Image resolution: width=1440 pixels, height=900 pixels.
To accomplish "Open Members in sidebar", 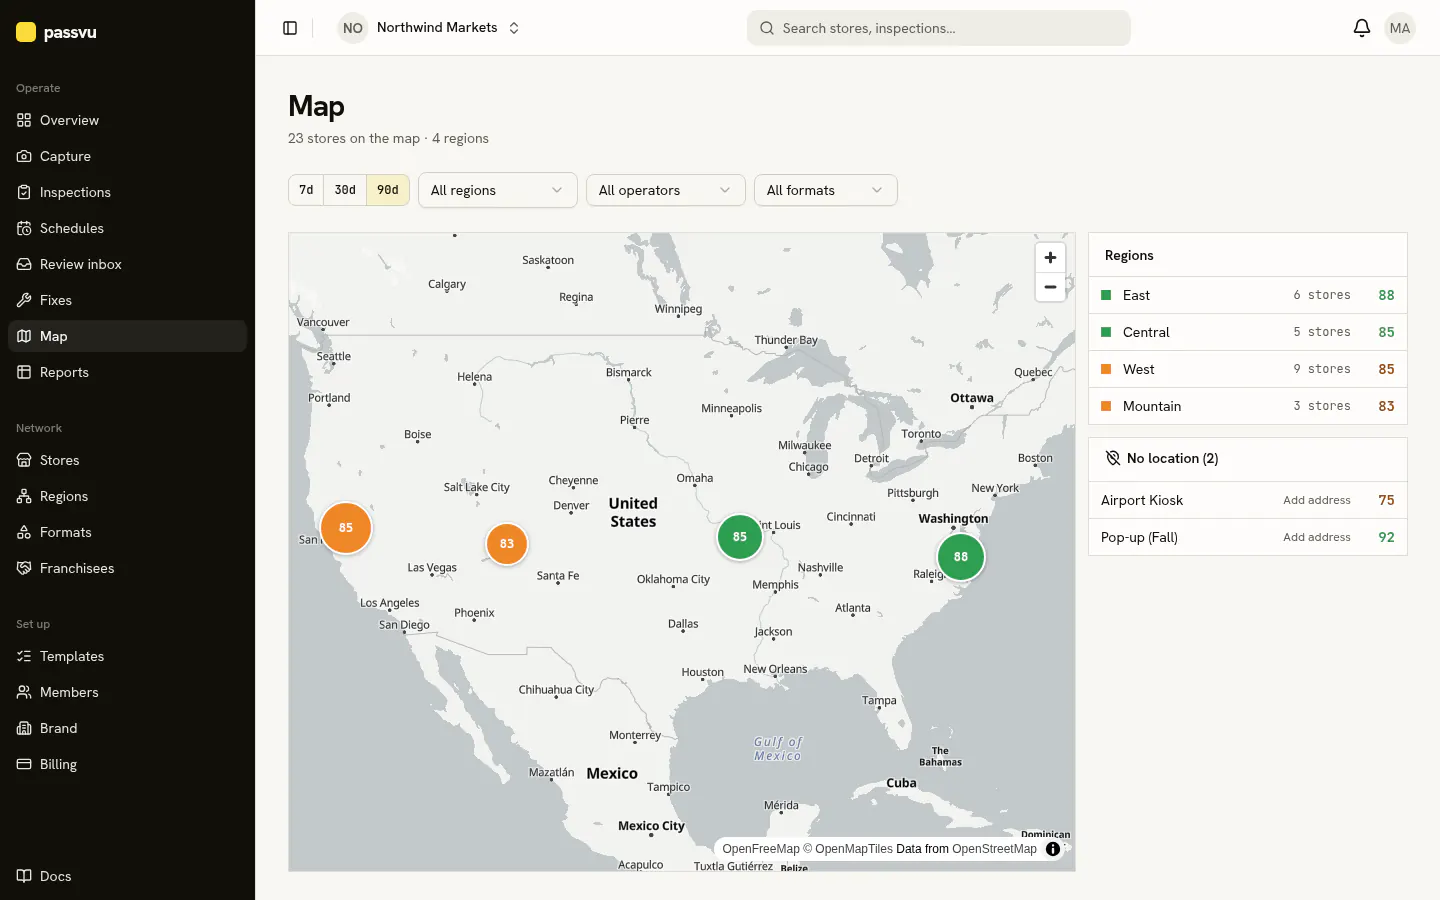I will pyautogui.click(x=127, y=692).
